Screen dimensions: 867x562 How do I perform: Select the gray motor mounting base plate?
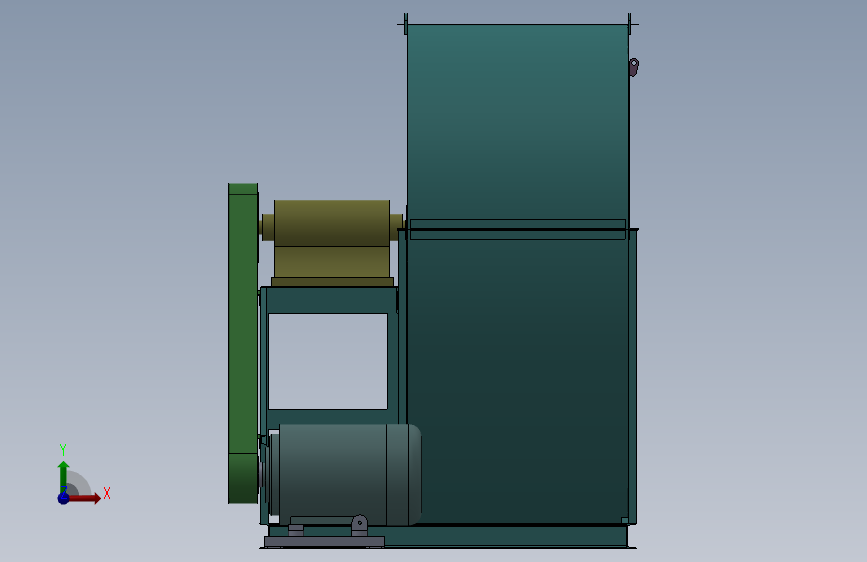[324, 542]
